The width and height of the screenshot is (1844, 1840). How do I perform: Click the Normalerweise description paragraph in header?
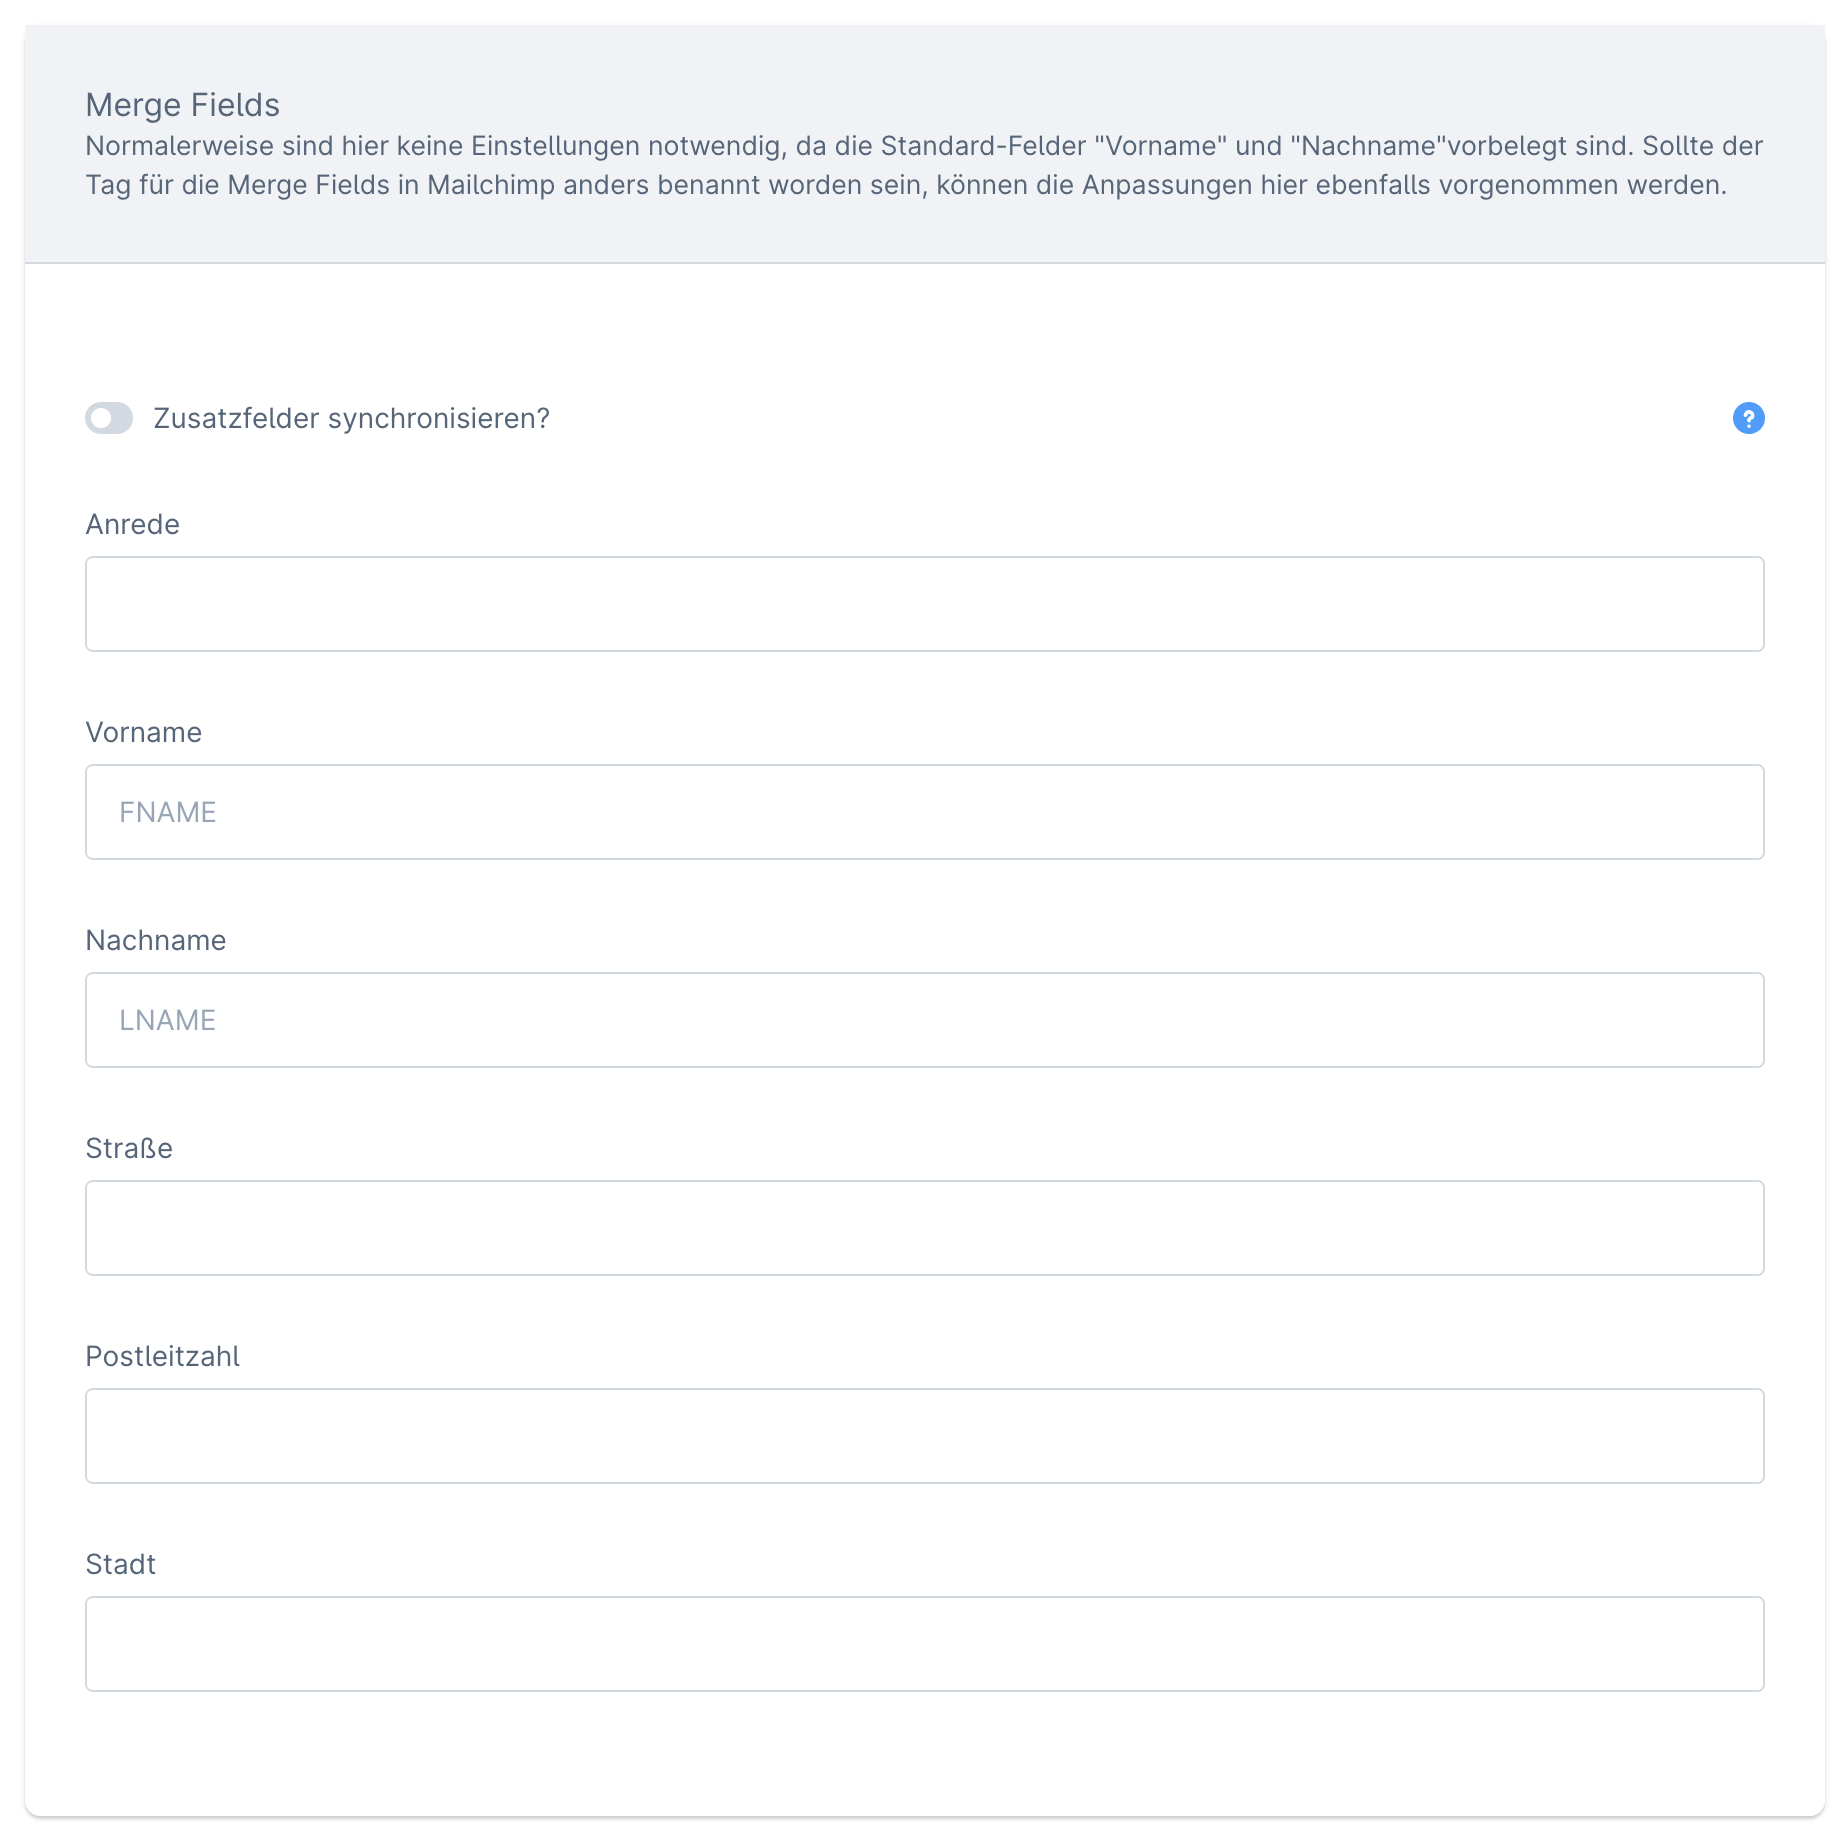924,165
